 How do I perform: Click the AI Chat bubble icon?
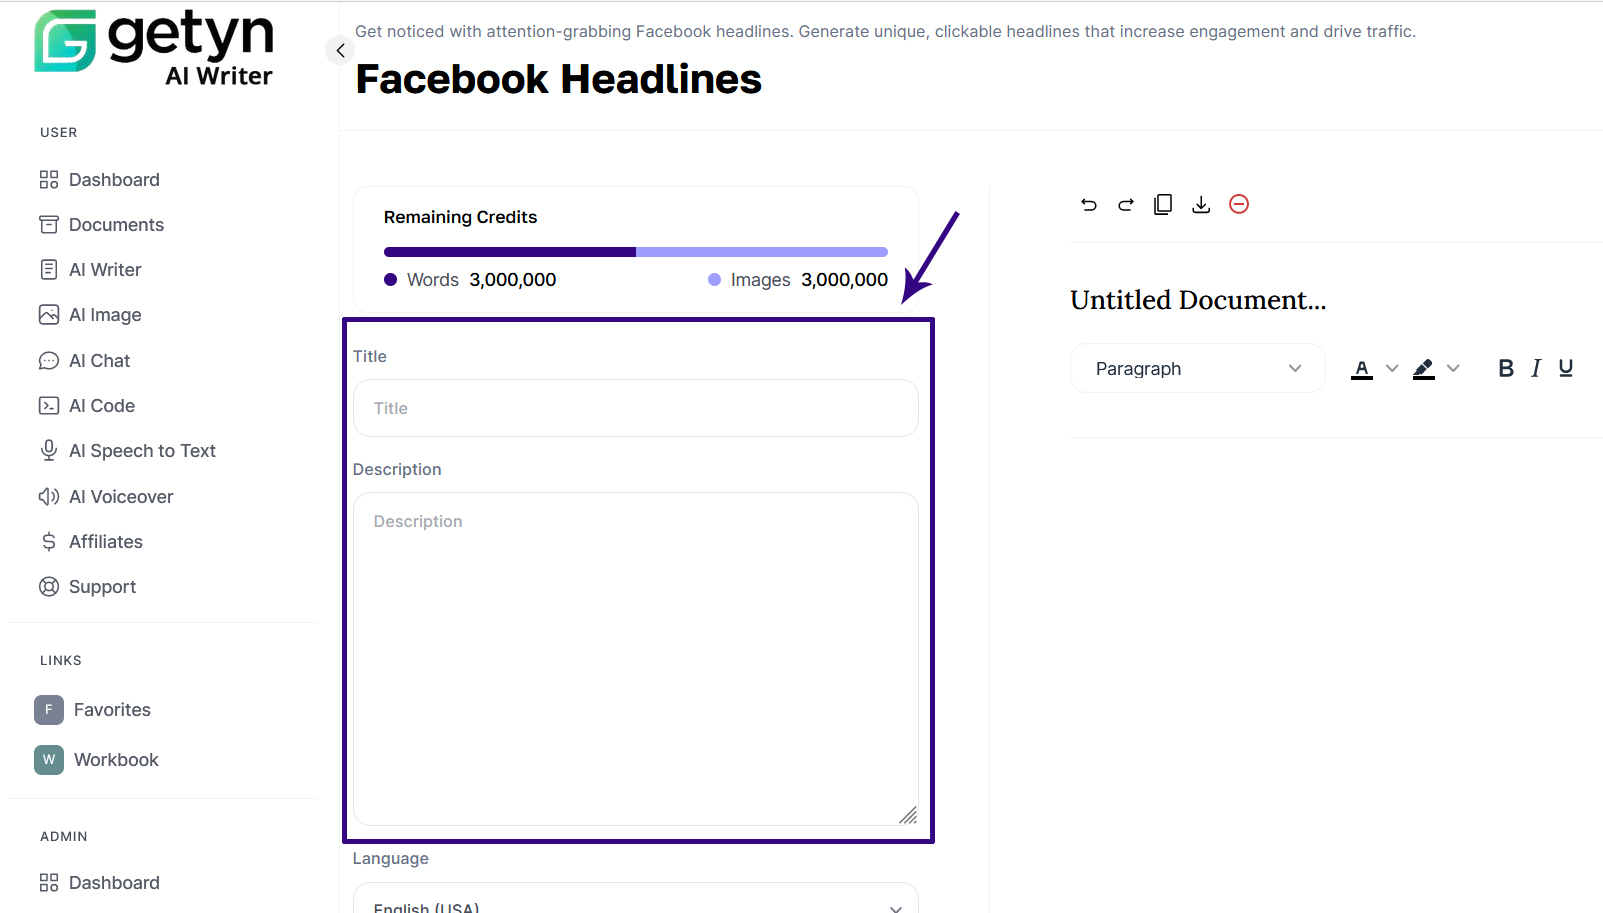click(x=49, y=361)
